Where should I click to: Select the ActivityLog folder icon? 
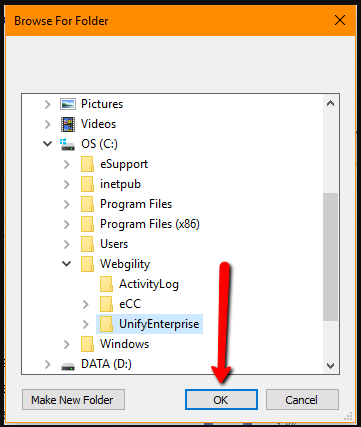106,284
